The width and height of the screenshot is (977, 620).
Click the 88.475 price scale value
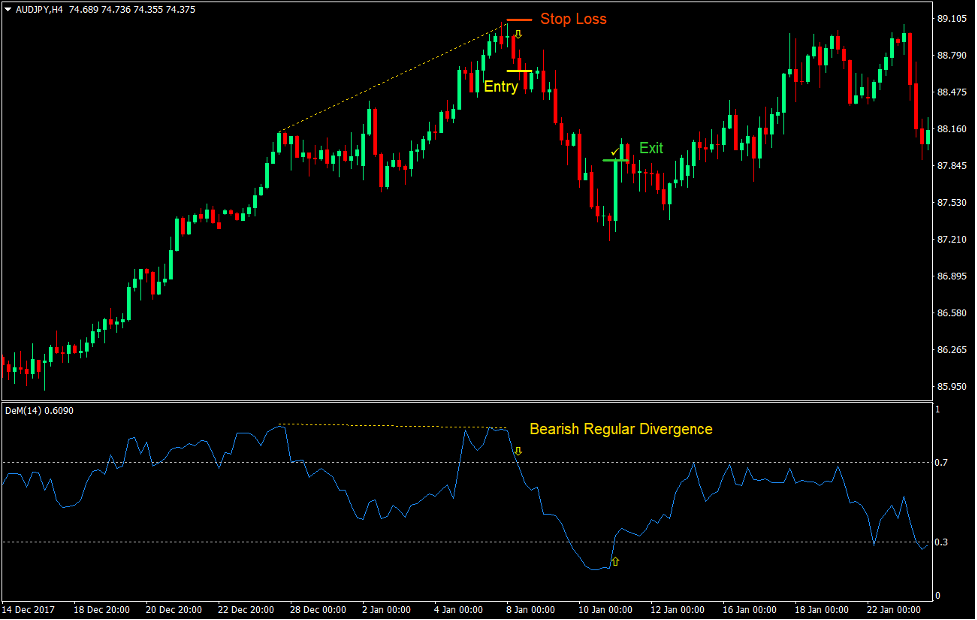point(951,93)
